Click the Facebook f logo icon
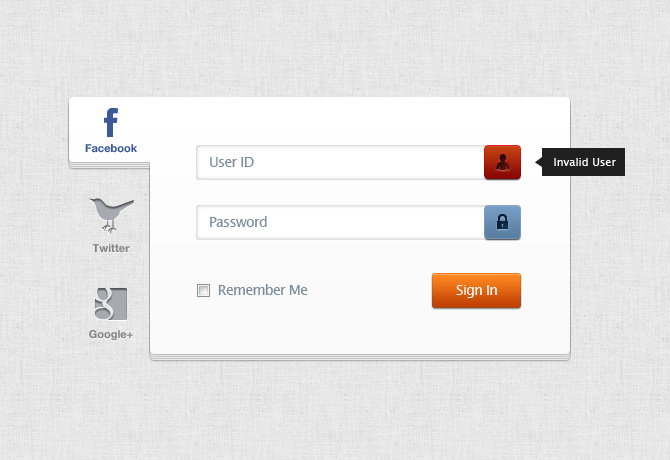The image size is (670, 460). click(111, 123)
